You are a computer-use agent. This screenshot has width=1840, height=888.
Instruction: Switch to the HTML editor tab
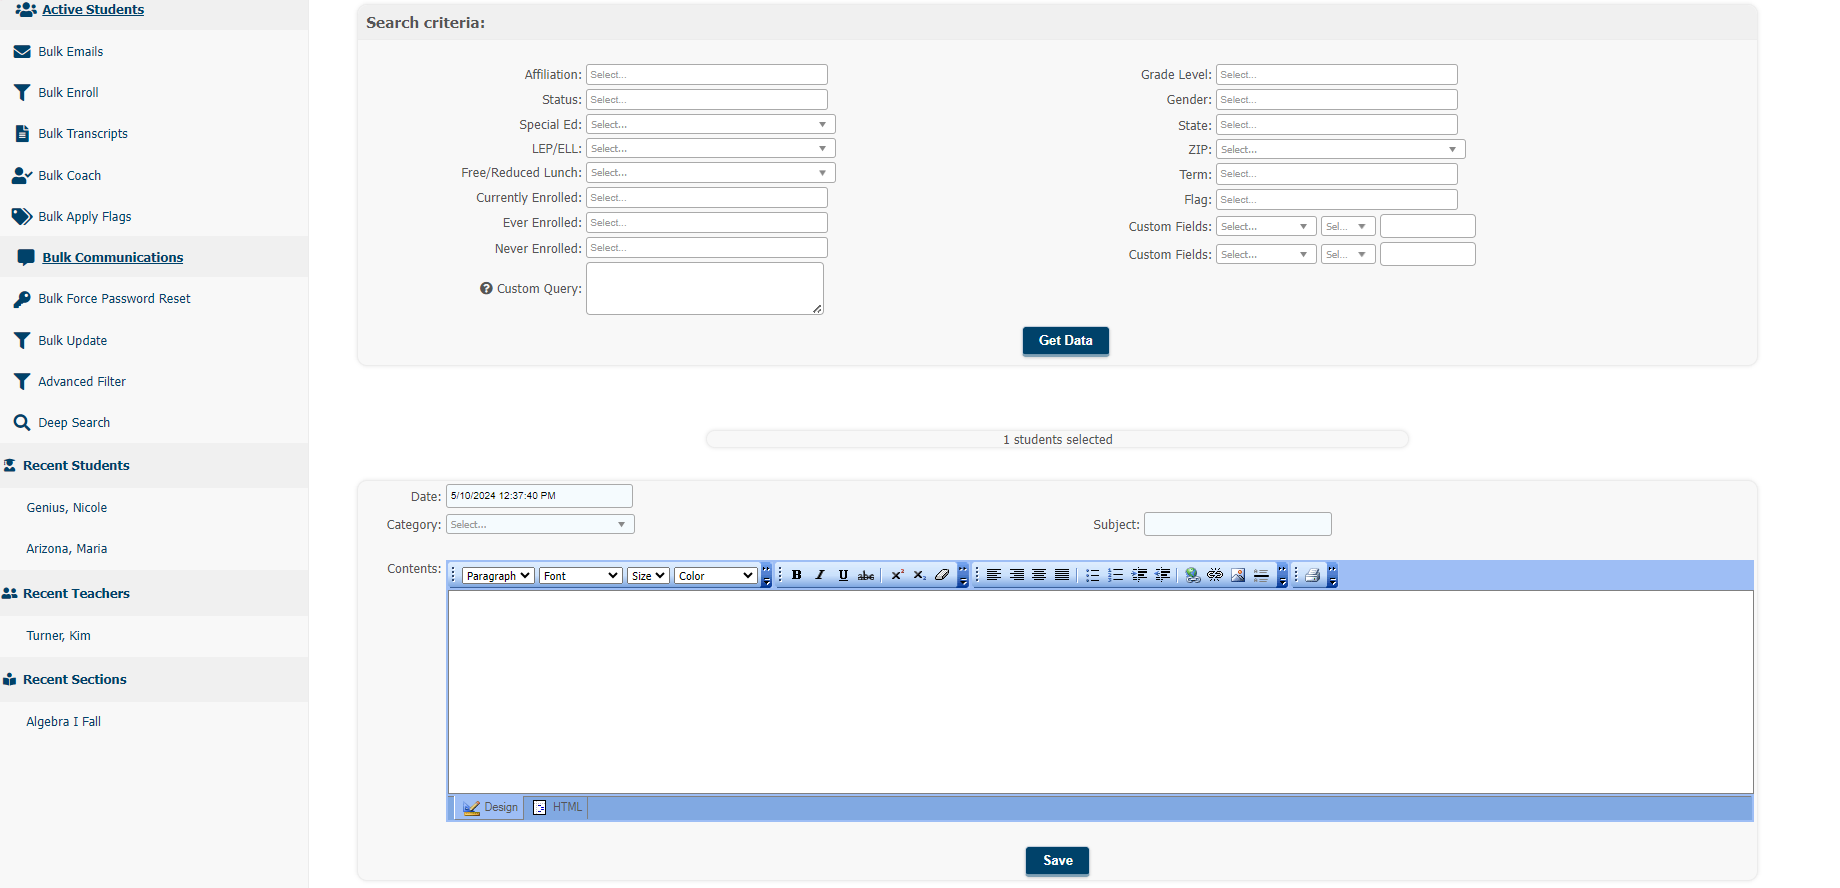[557, 807]
